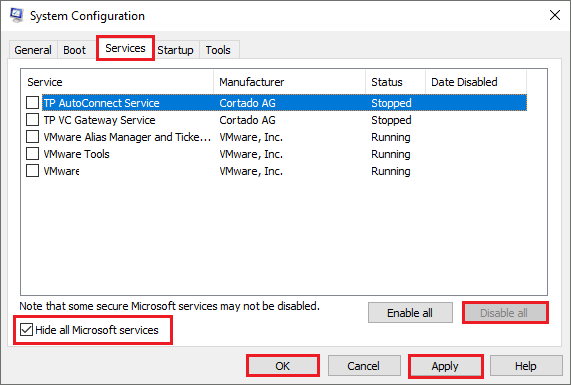The image size is (571, 385).
Task: Click the Enable all button
Action: [x=410, y=313]
